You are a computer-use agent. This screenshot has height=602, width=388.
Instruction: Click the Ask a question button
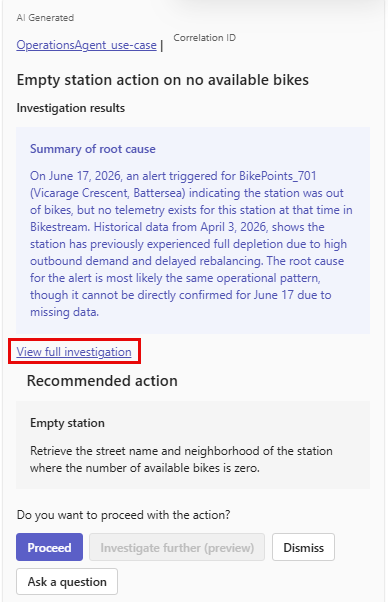tap(67, 582)
